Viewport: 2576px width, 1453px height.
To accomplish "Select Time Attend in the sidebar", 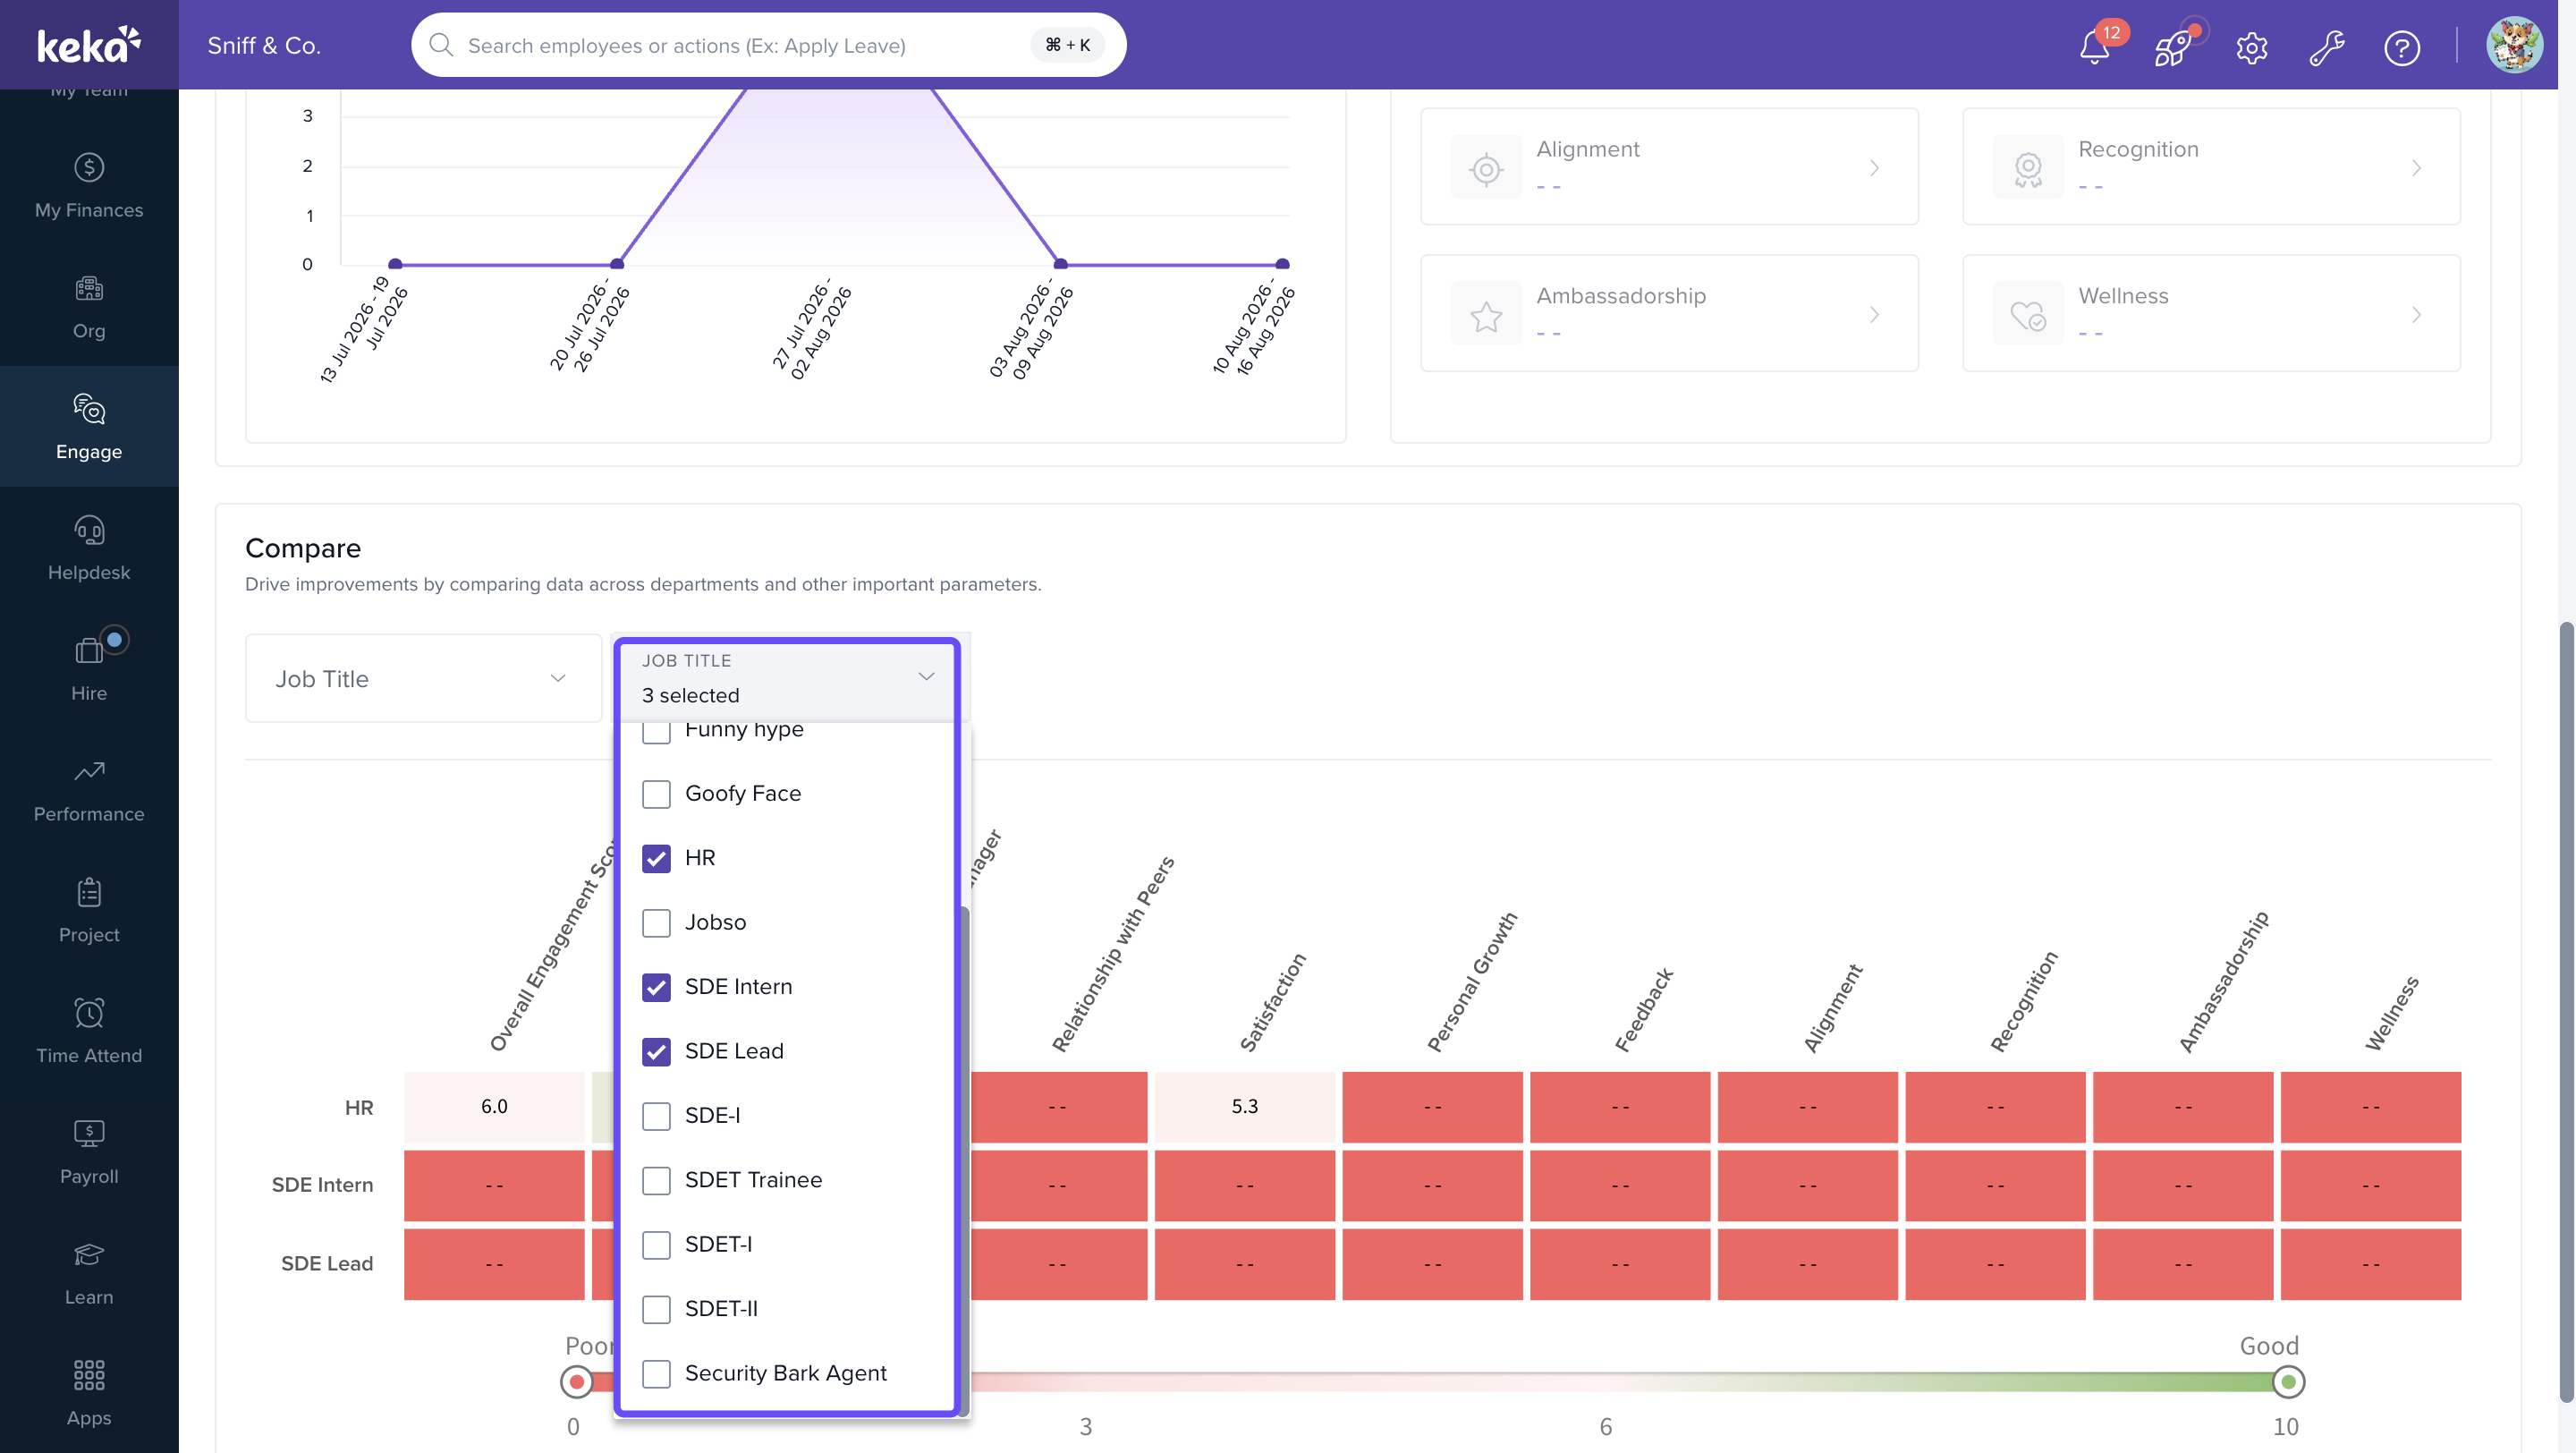I will (x=89, y=1031).
